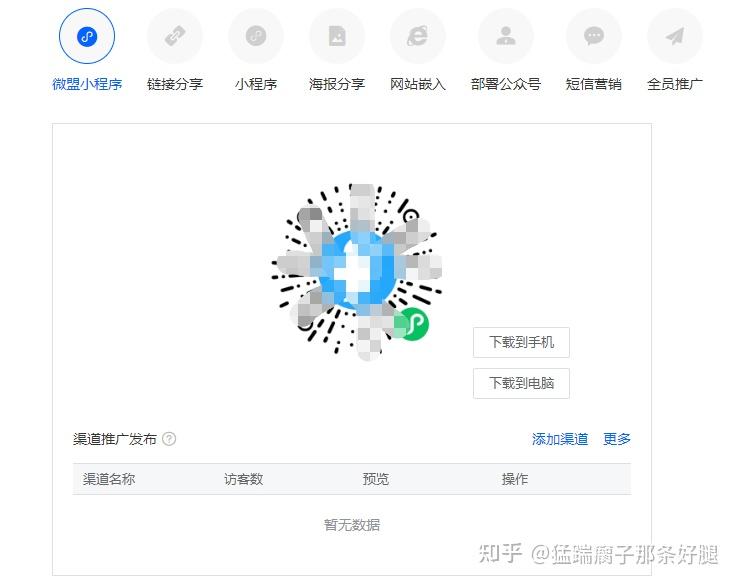Switch to 部署公众号 tab label
The image size is (737, 584).
click(506, 84)
